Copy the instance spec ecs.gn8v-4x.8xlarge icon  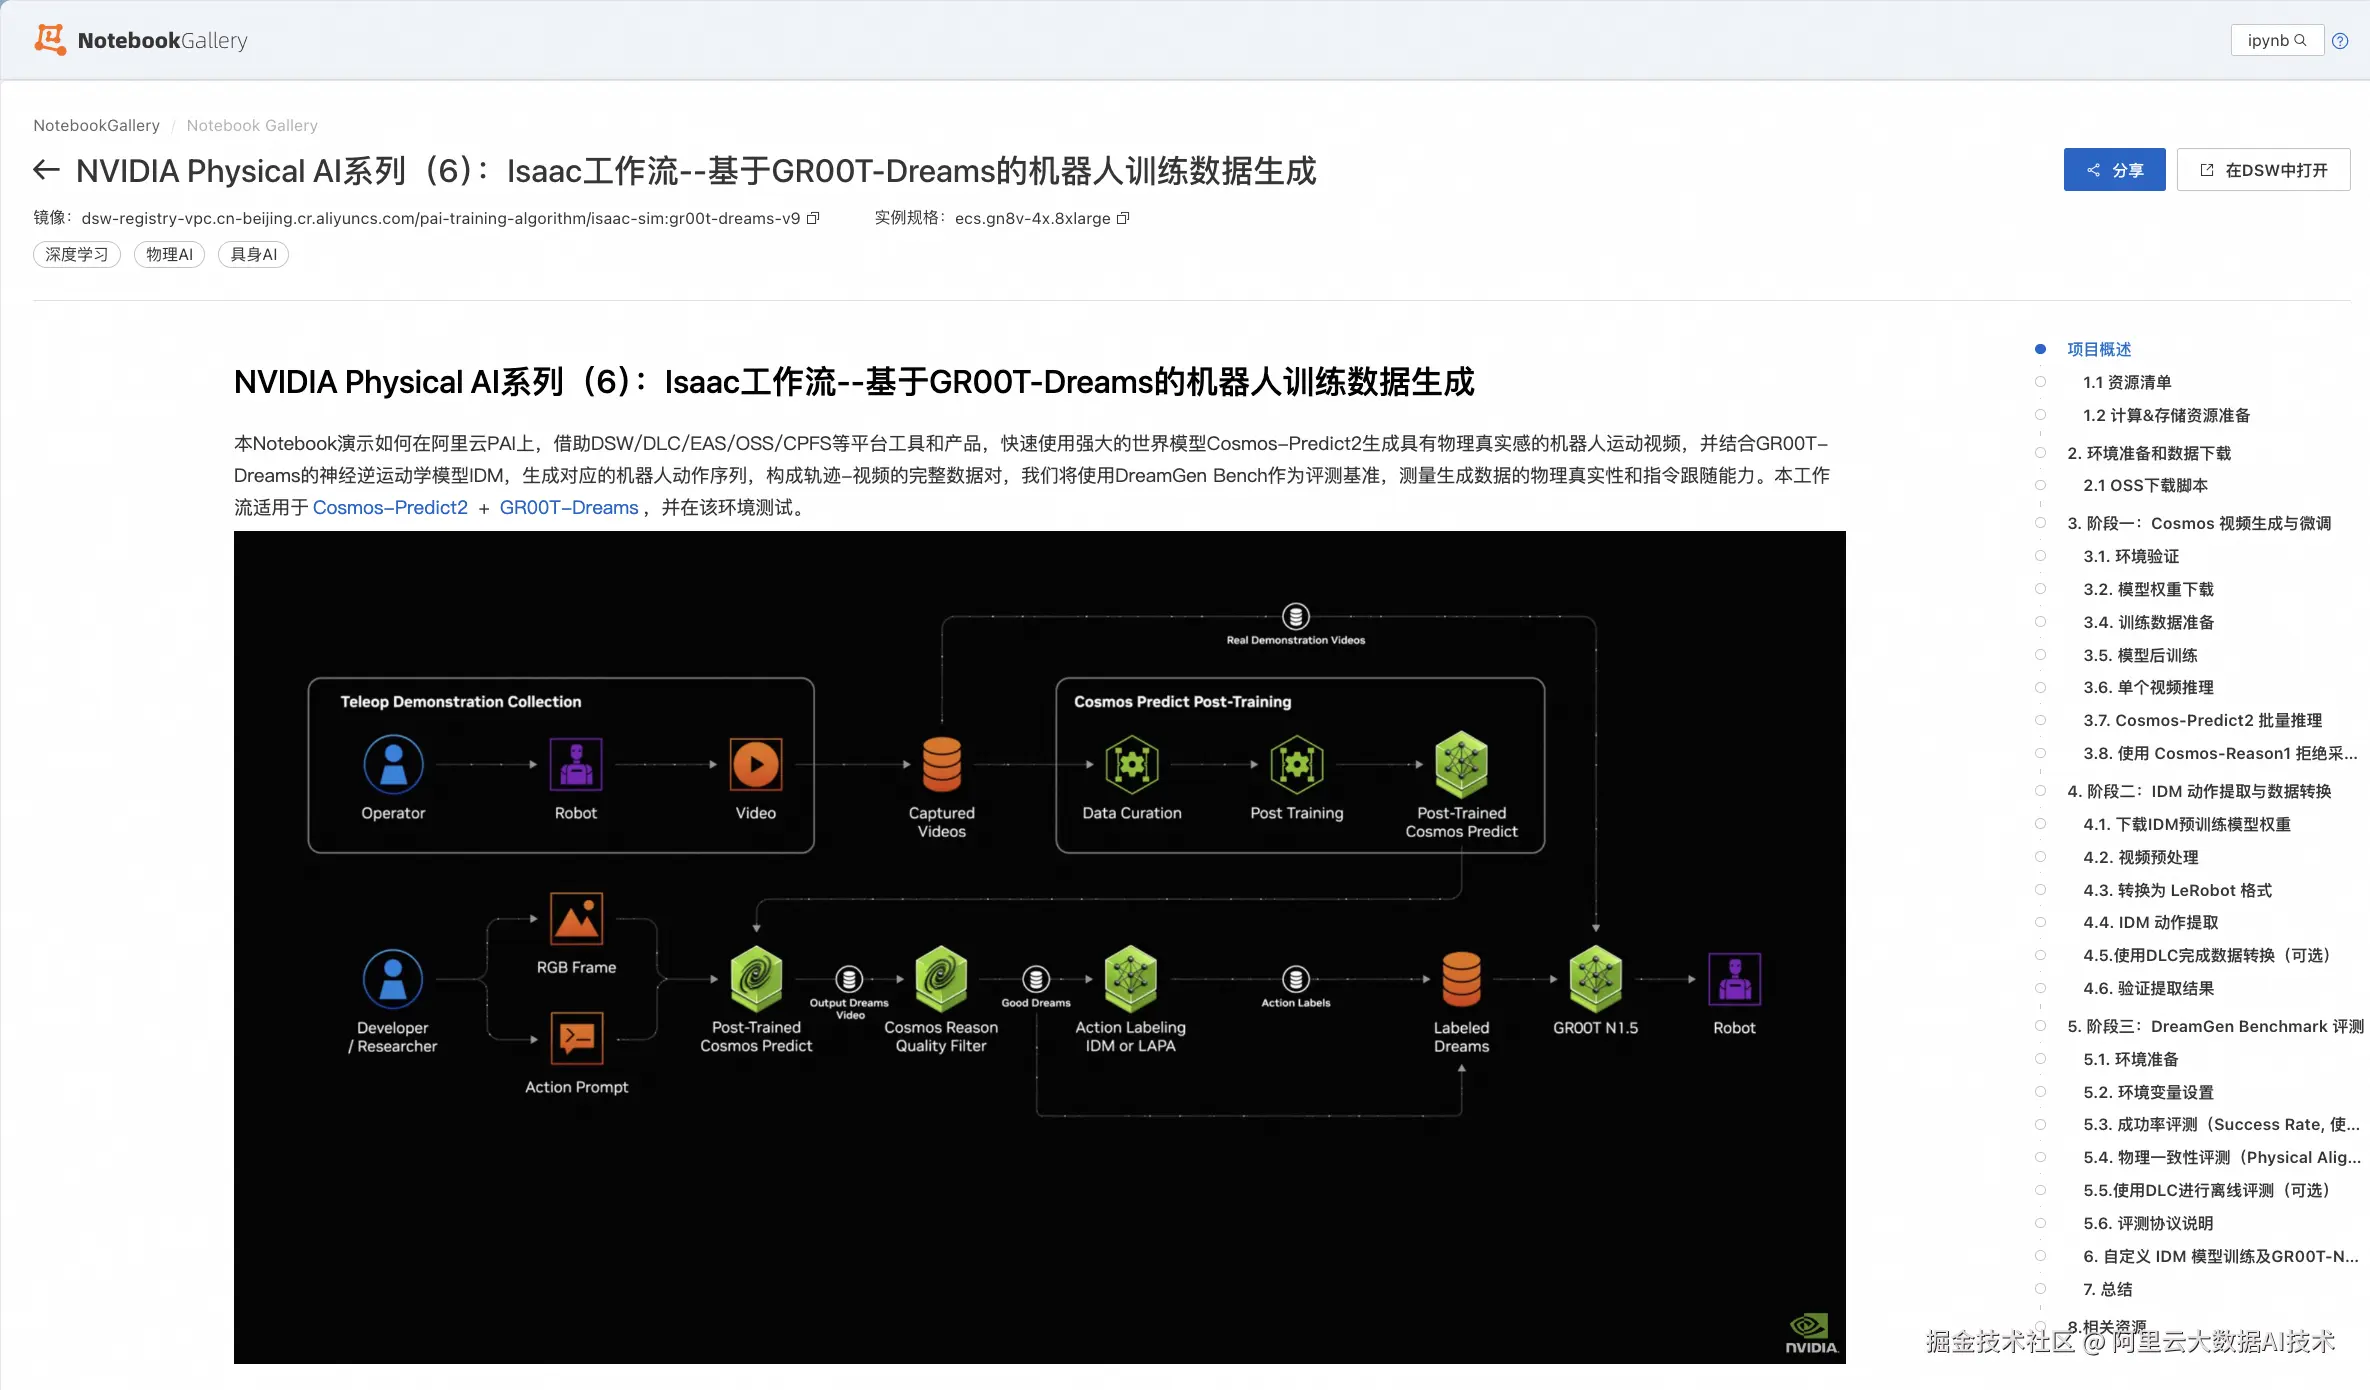point(1123,218)
